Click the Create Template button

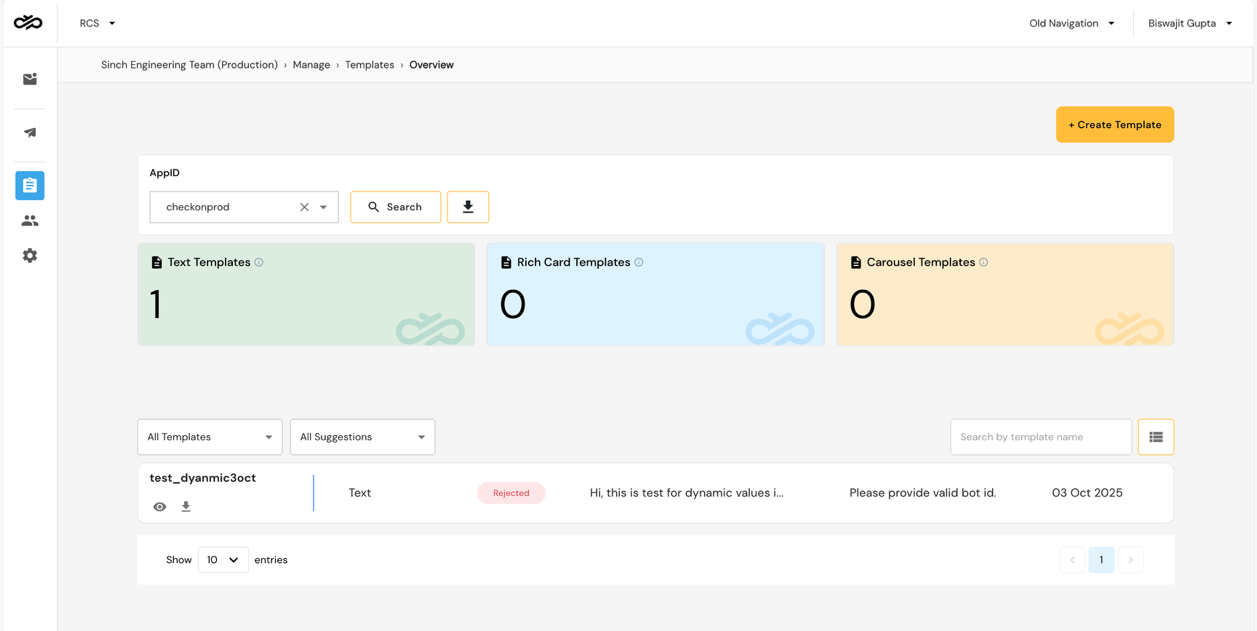click(x=1115, y=125)
